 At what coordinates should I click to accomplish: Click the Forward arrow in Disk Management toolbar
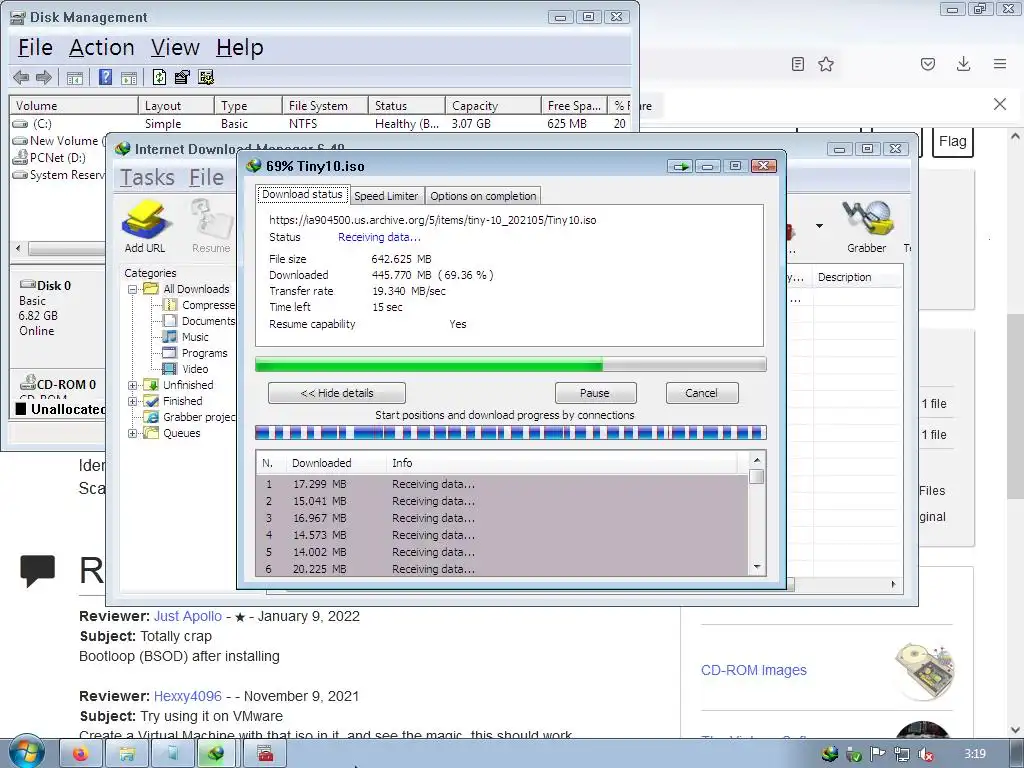[x=44, y=77]
